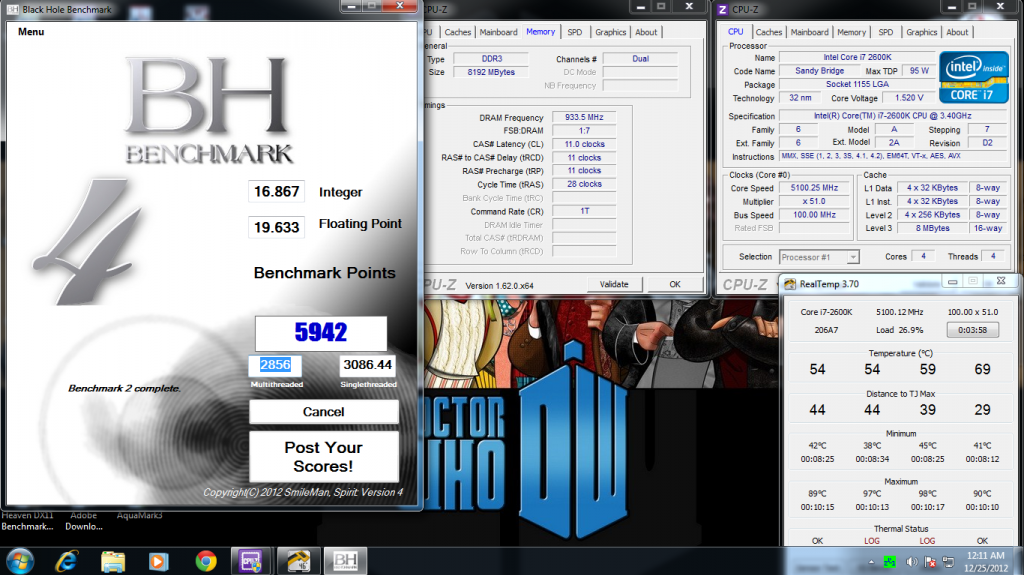
Task: Click the Name field Intel Core i7 2600K
Action: pyautogui.click(x=857, y=57)
